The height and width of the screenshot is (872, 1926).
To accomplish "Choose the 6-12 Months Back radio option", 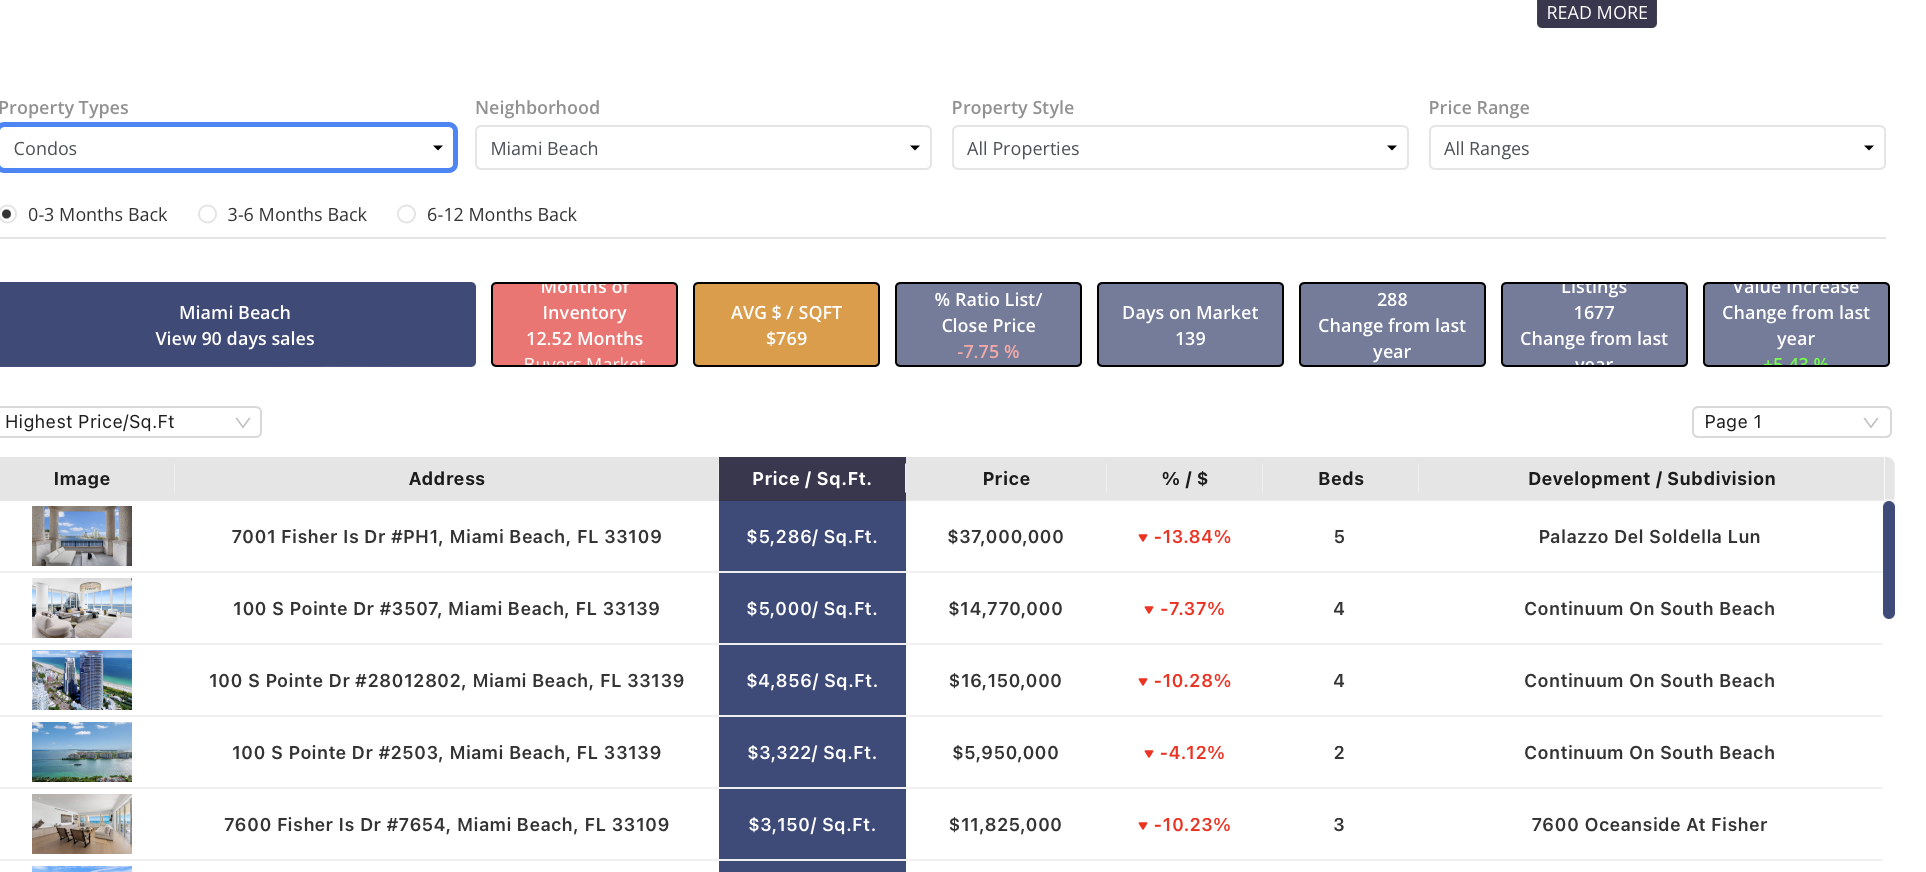I will 406,214.
